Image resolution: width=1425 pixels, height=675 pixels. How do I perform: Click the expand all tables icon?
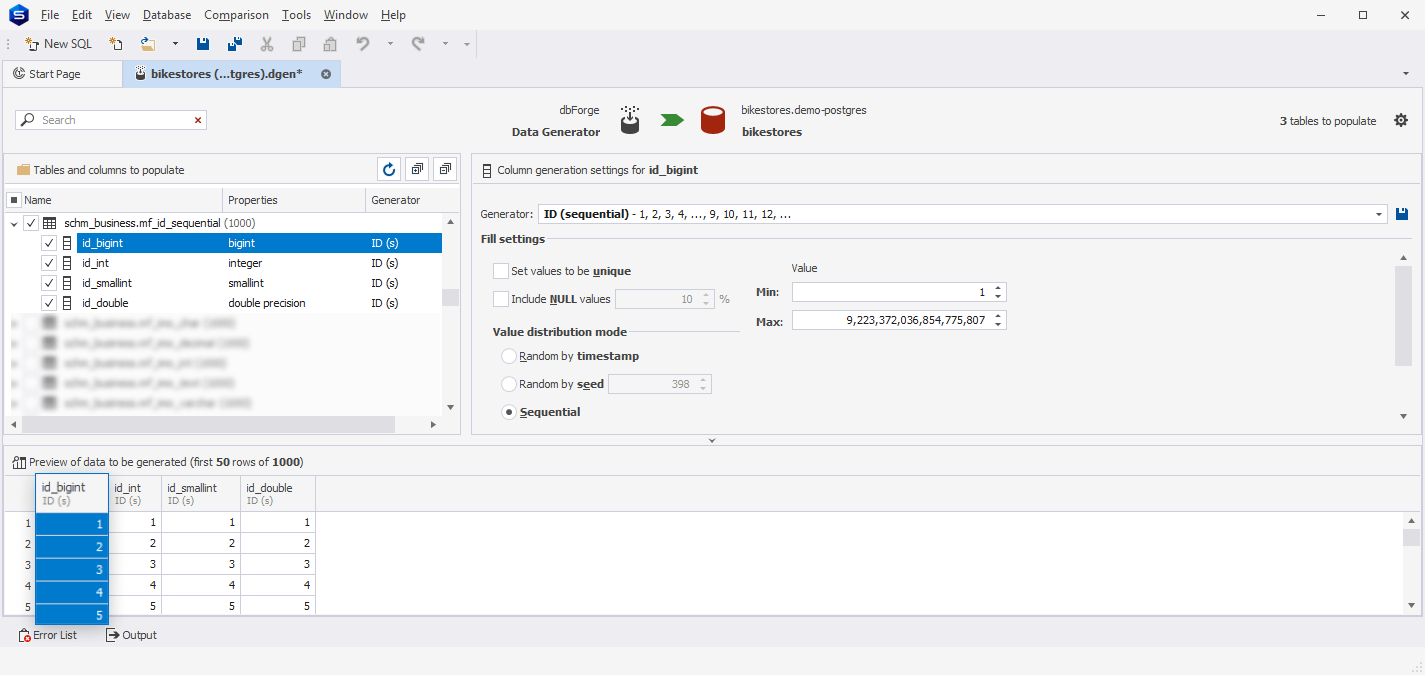pyautogui.click(x=418, y=170)
